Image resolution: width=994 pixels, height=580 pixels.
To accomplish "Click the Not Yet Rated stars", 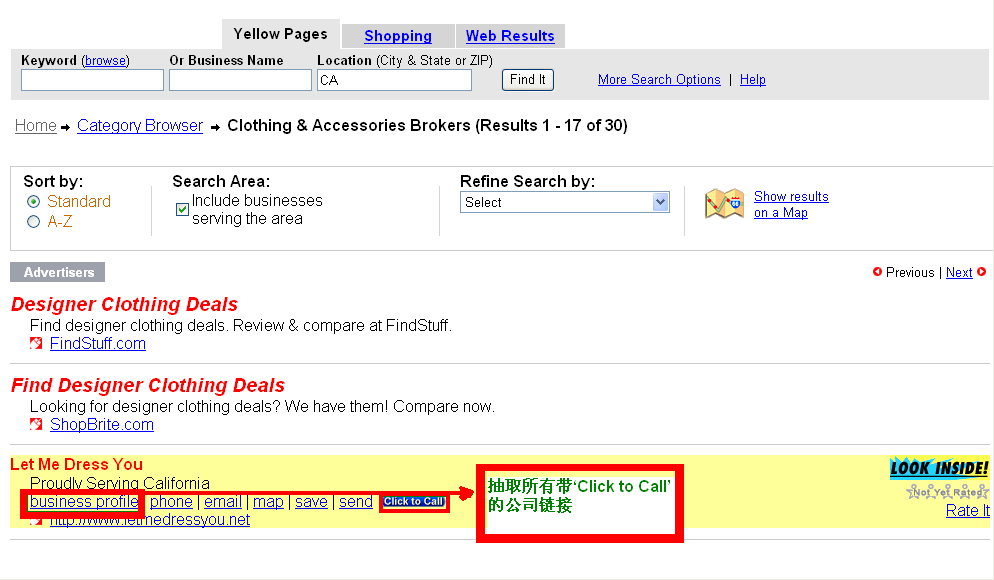I will (x=947, y=491).
